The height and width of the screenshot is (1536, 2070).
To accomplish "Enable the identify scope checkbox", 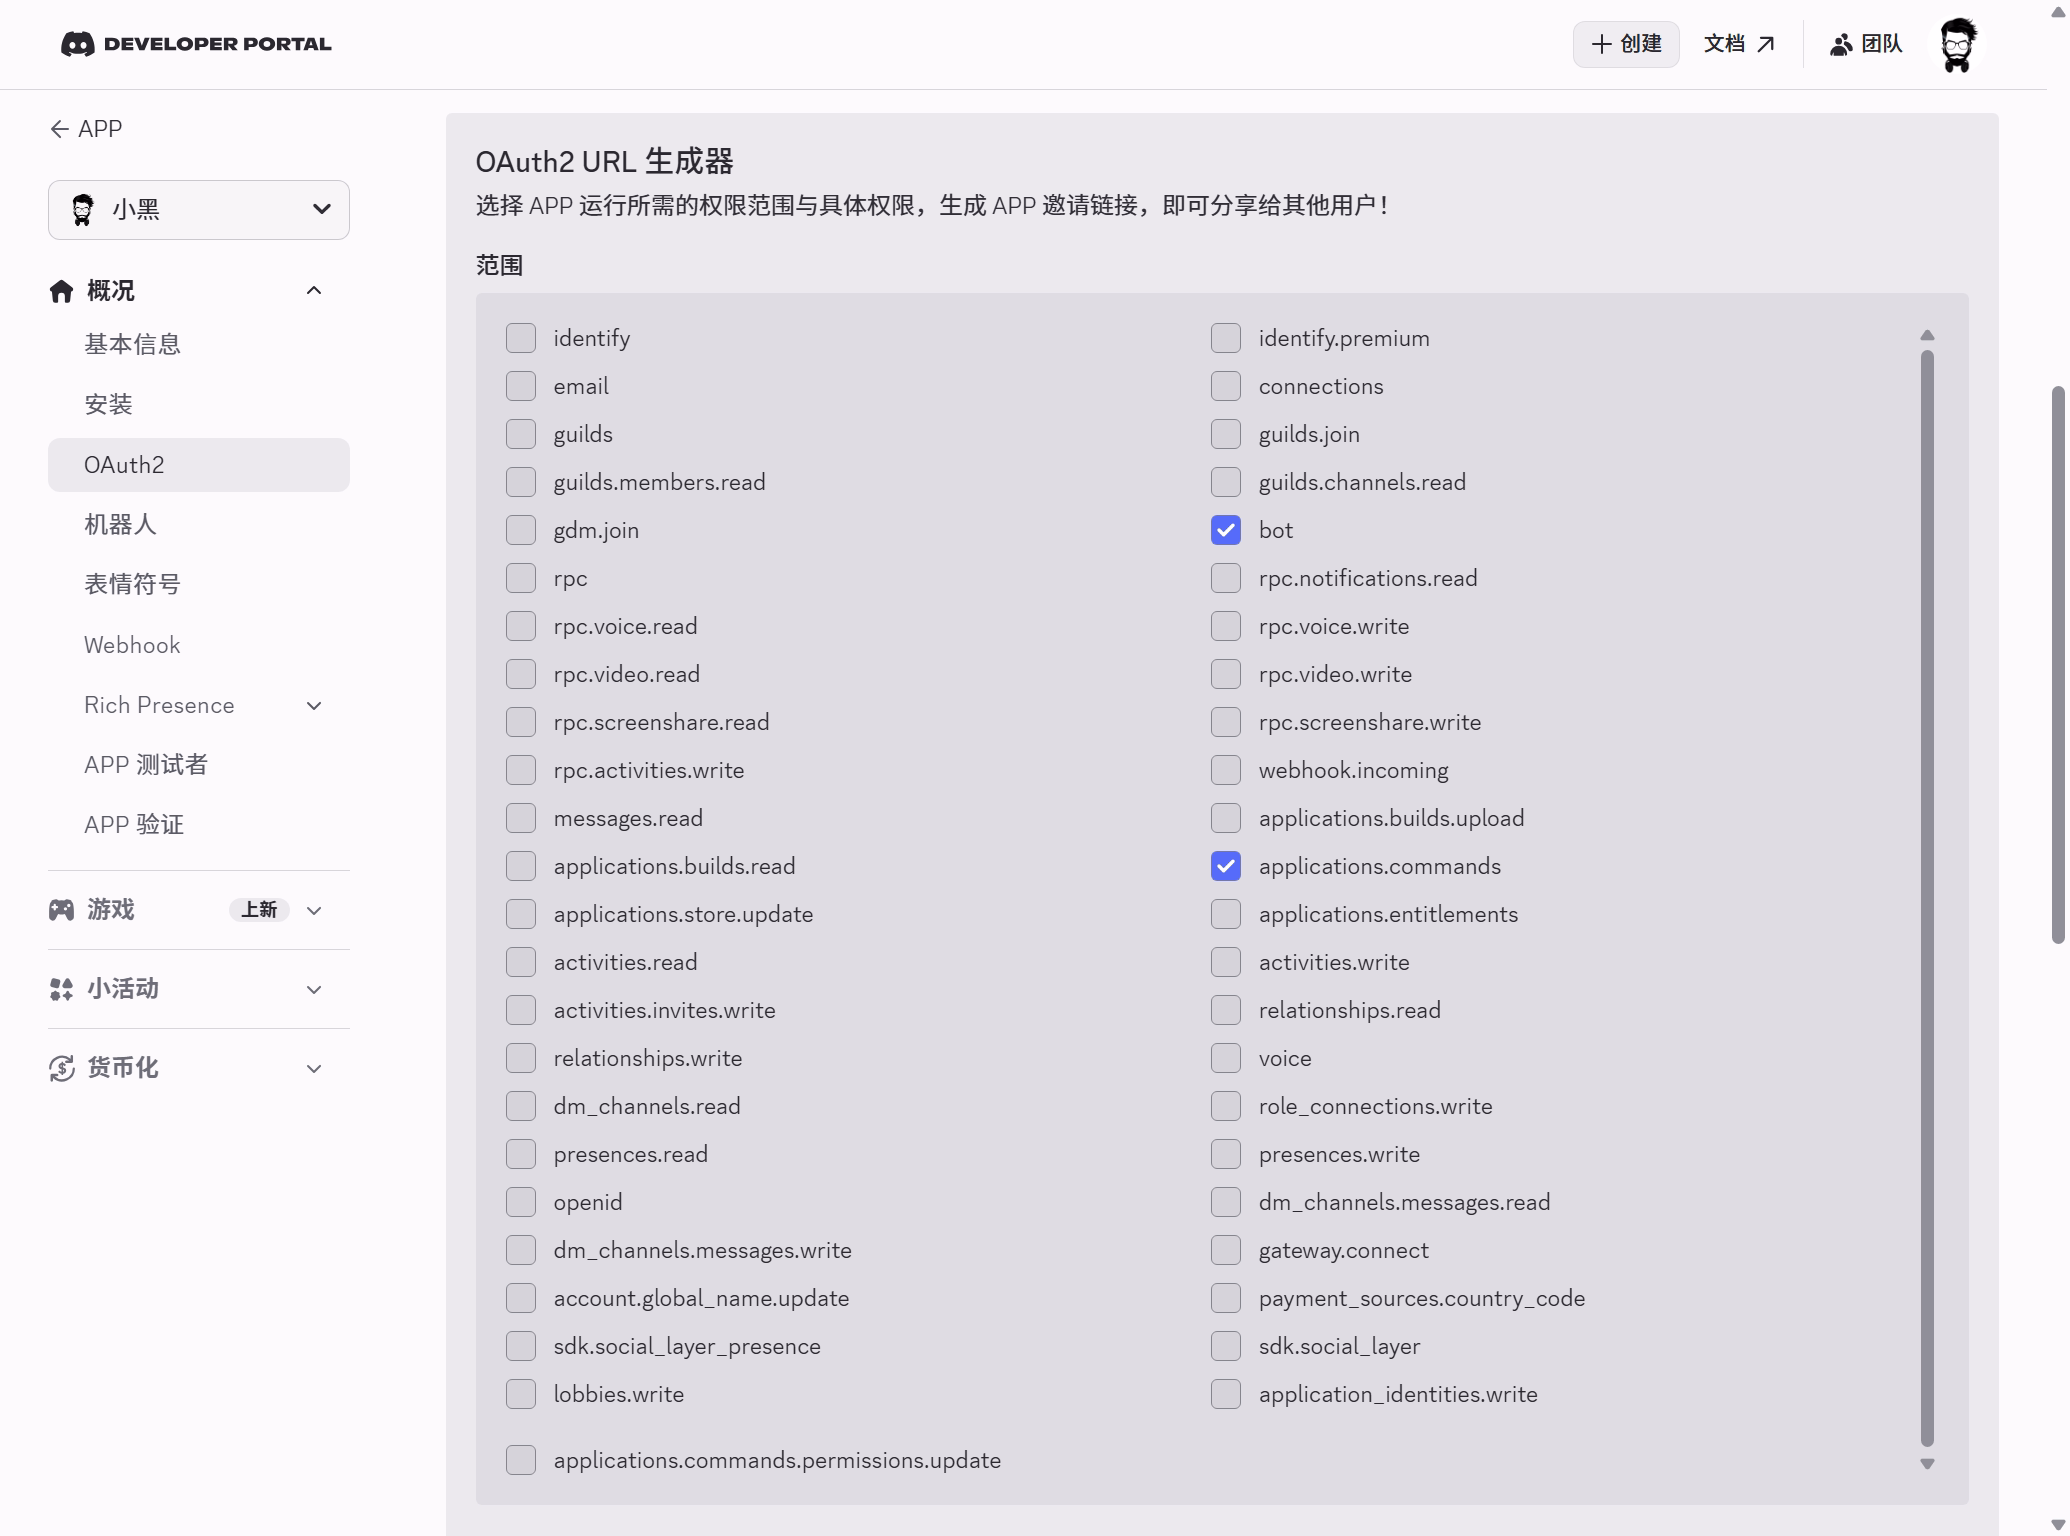I will [x=520, y=338].
